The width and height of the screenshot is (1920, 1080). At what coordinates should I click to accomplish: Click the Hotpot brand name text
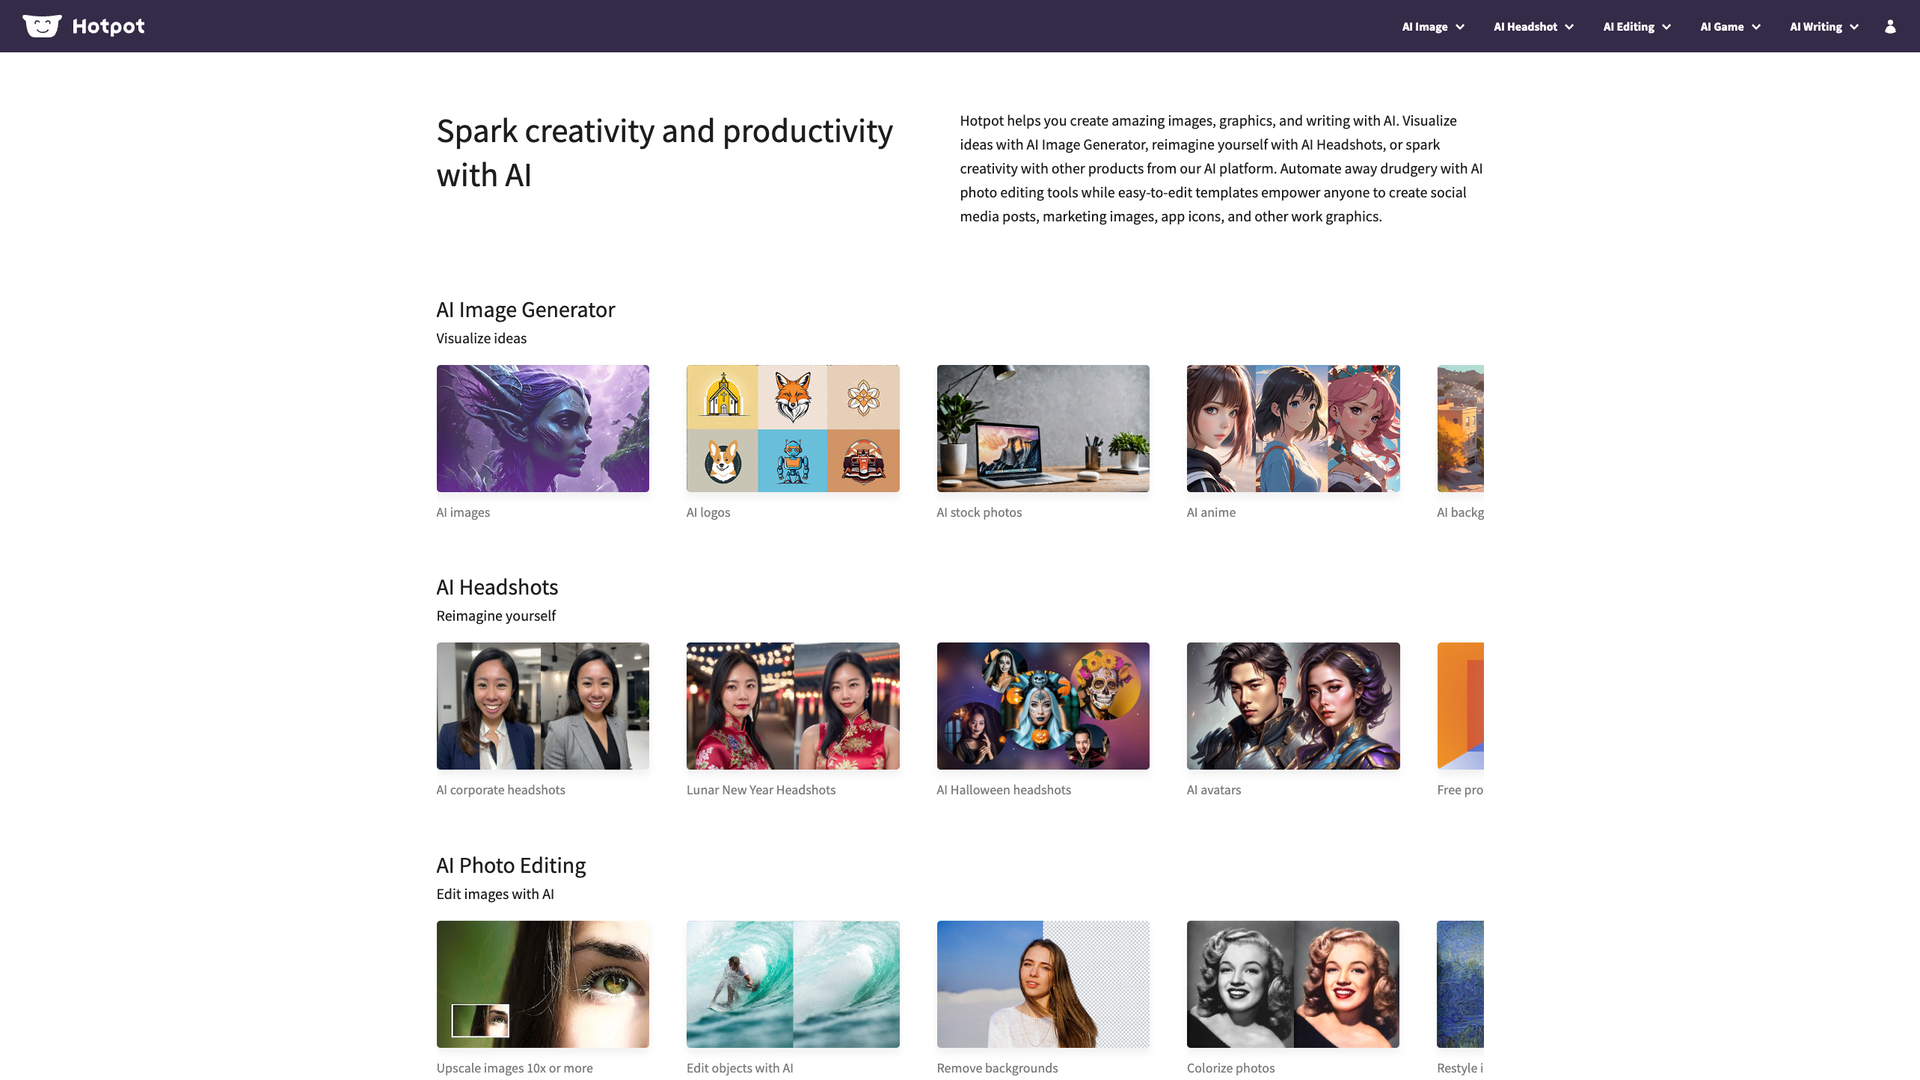[108, 27]
